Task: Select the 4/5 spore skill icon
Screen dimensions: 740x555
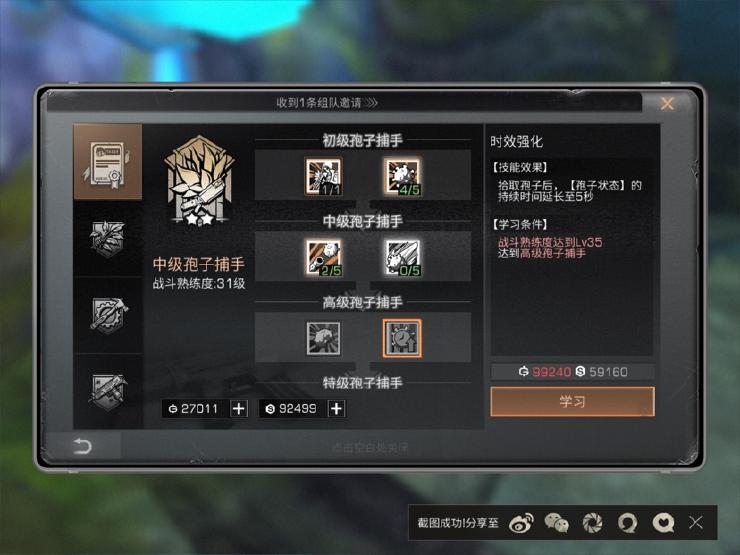Action: click(402, 177)
